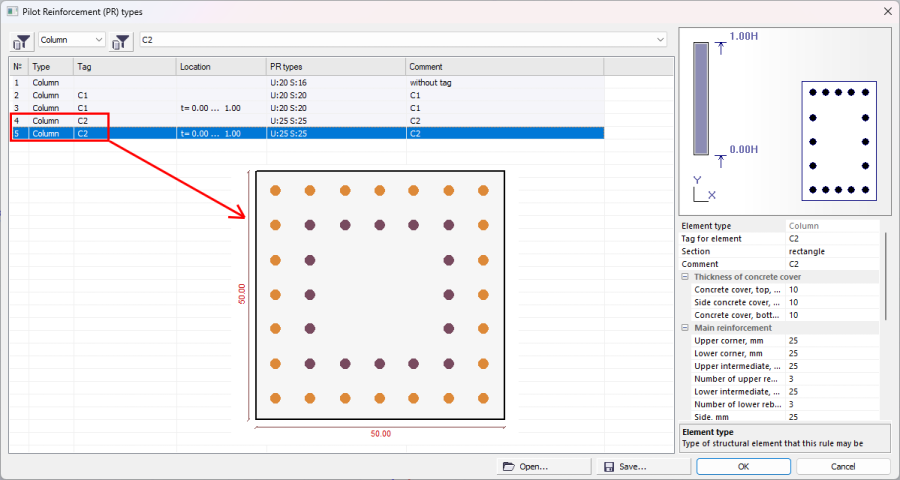900x480 pixels.
Task: Edit the Upper corner, mm value field
Action: 830,341
